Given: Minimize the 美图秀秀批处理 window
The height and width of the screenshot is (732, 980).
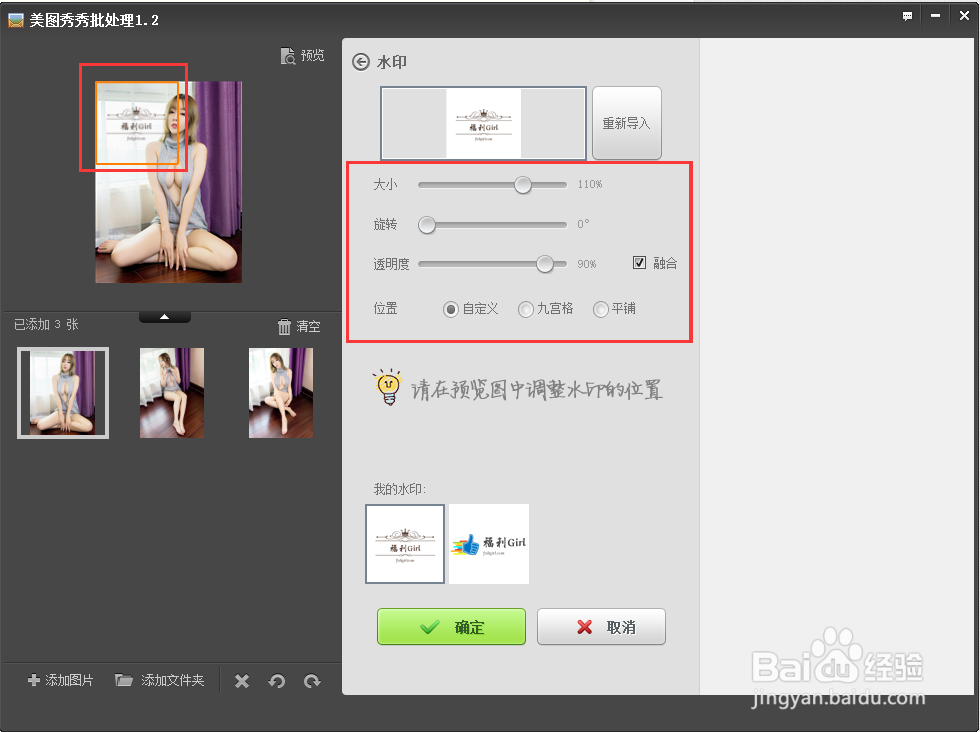Looking at the screenshot, I should pyautogui.click(x=936, y=16).
